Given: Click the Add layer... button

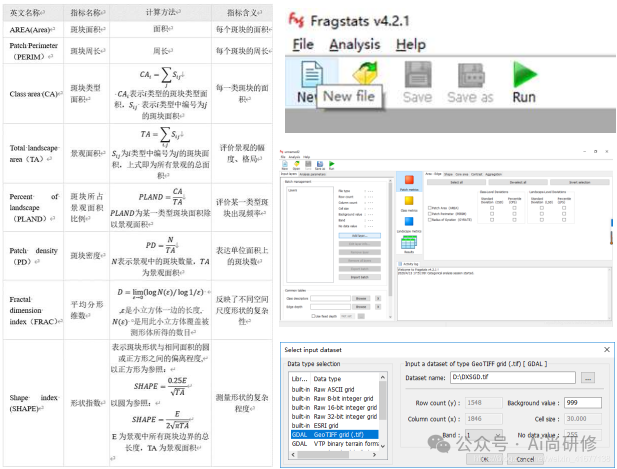Looking at the screenshot, I should [360, 236].
